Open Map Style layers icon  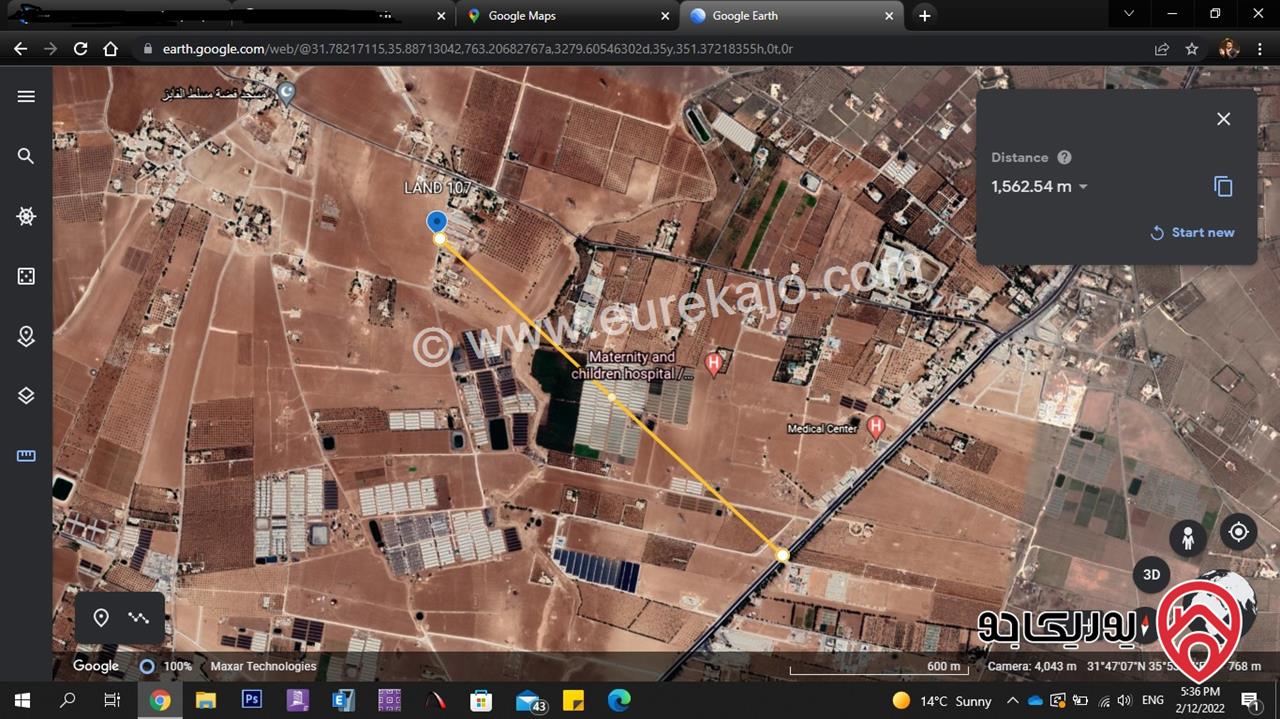coord(26,396)
